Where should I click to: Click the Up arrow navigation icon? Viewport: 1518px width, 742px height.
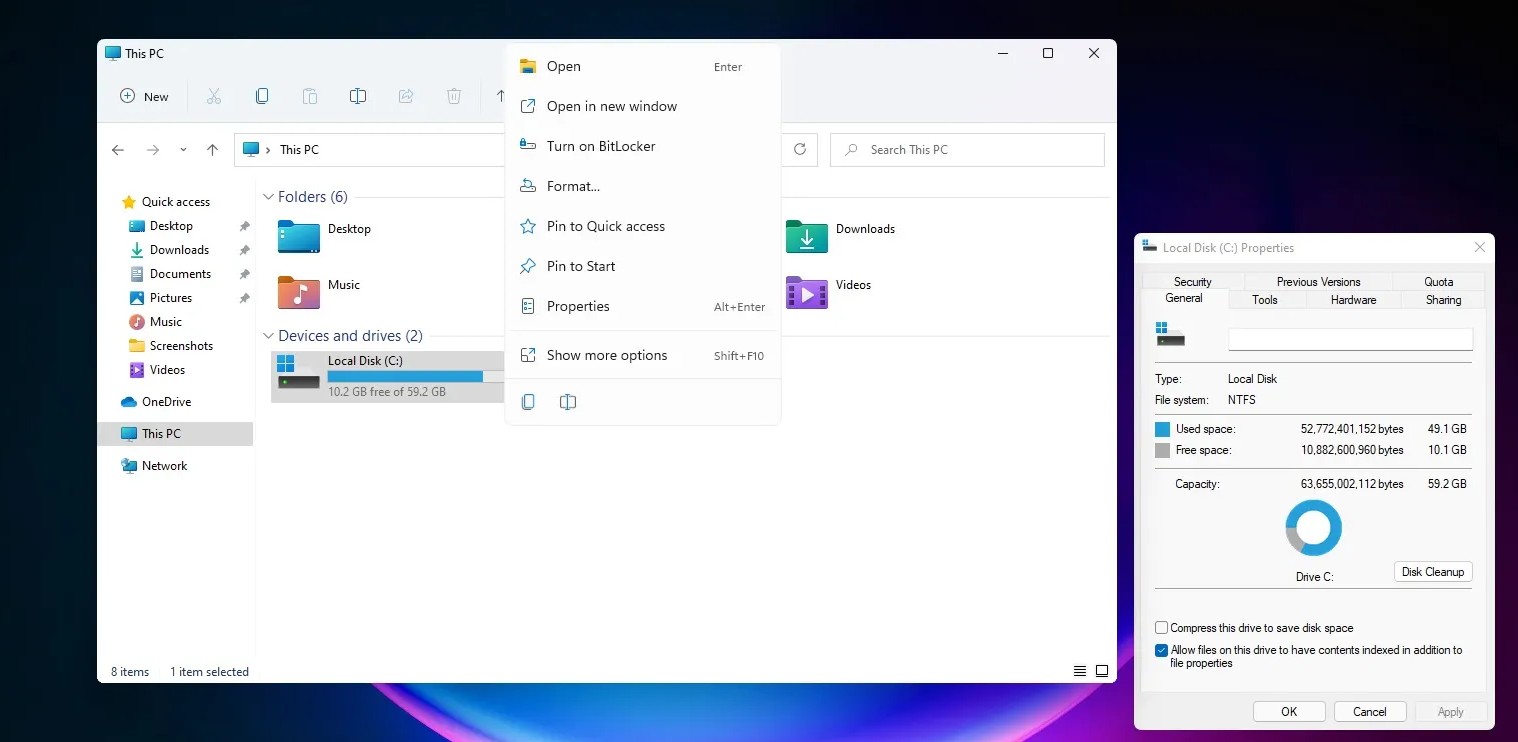pyautogui.click(x=212, y=150)
